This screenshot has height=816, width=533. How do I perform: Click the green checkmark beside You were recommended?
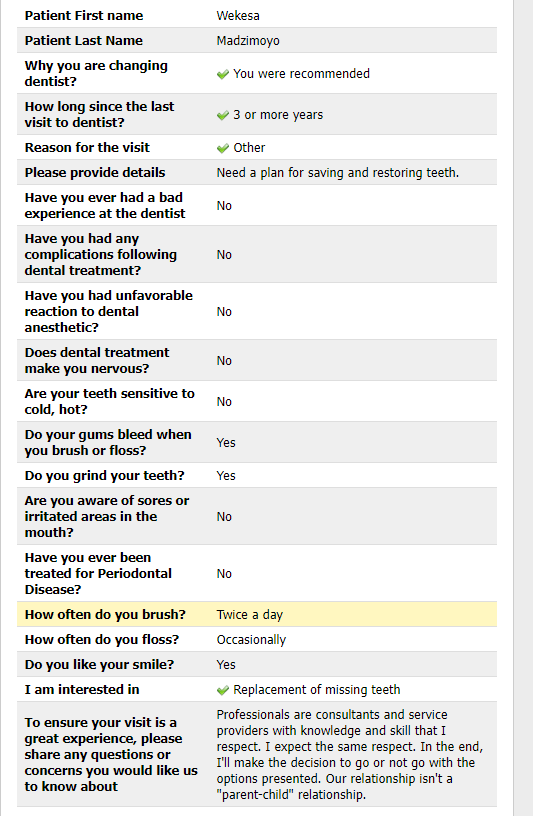(223, 74)
